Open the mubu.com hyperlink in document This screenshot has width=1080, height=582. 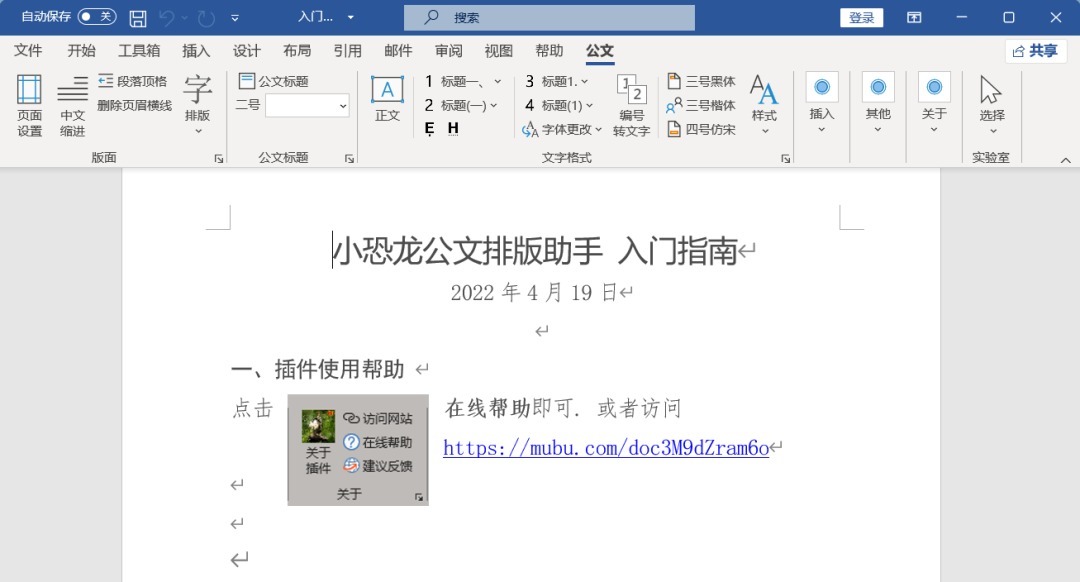point(606,448)
